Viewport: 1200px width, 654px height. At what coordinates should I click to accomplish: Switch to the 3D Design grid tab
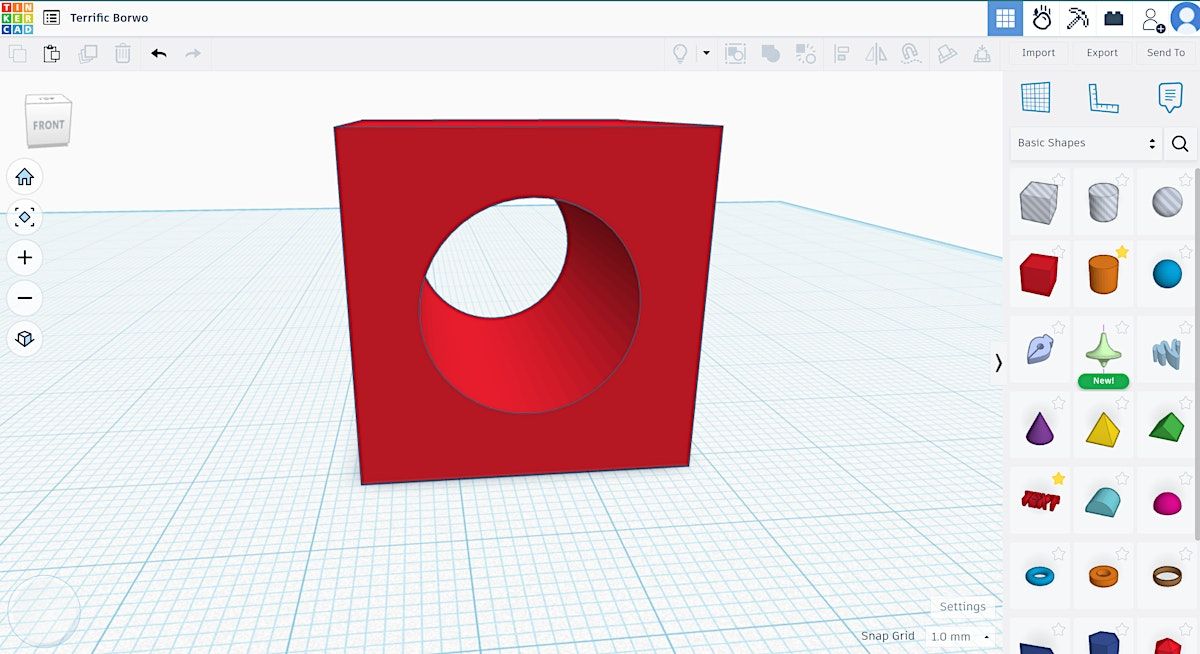tap(1005, 18)
